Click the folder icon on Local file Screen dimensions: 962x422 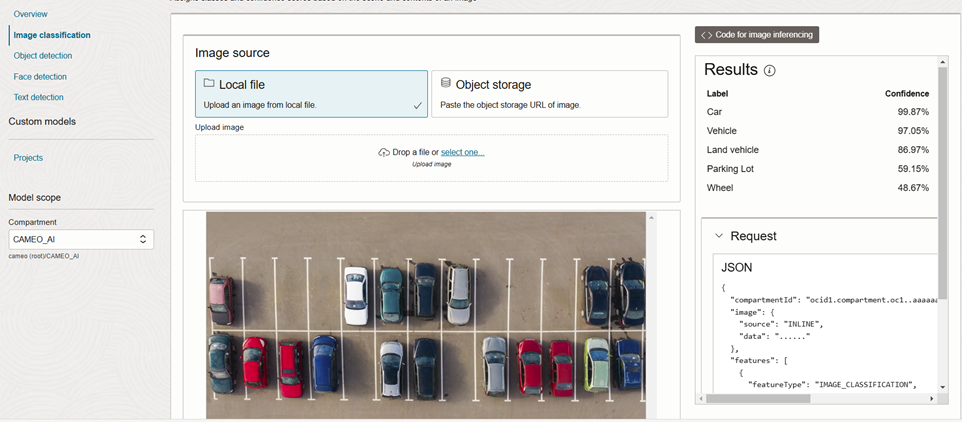(209, 84)
